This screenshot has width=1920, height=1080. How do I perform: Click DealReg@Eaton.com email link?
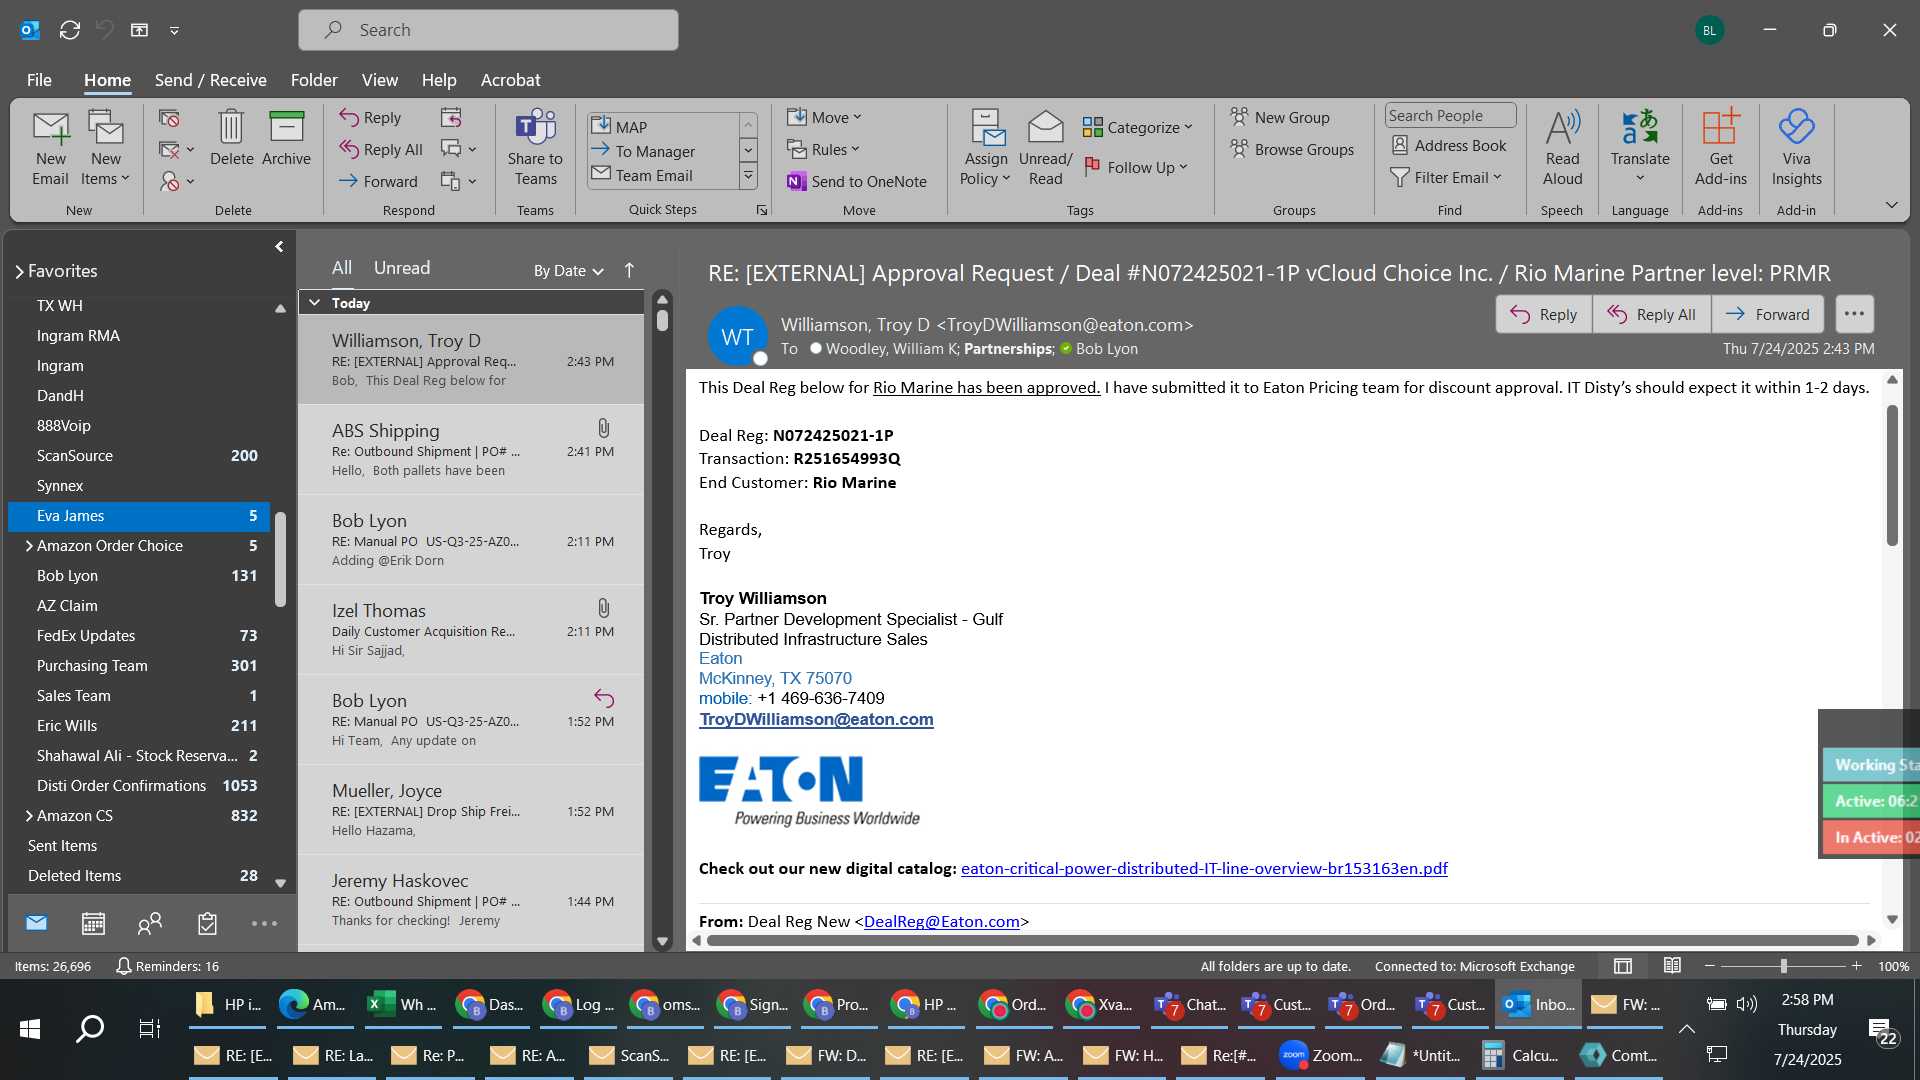point(942,921)
